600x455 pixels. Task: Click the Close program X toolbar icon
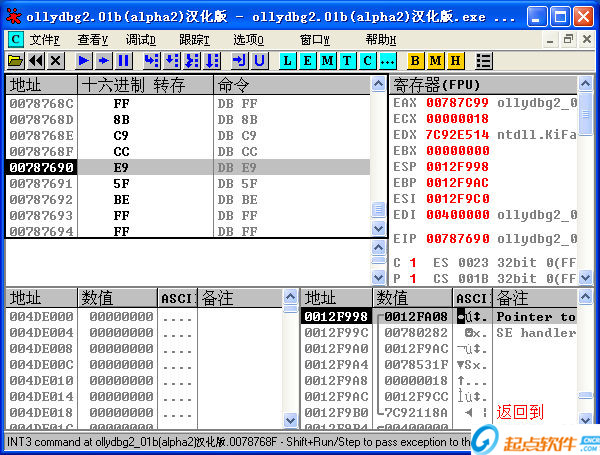(56, 60)
